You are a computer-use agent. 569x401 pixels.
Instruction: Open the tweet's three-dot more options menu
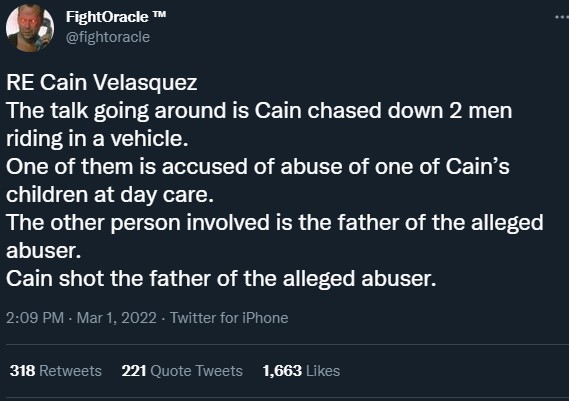click(x=562, y=17)
